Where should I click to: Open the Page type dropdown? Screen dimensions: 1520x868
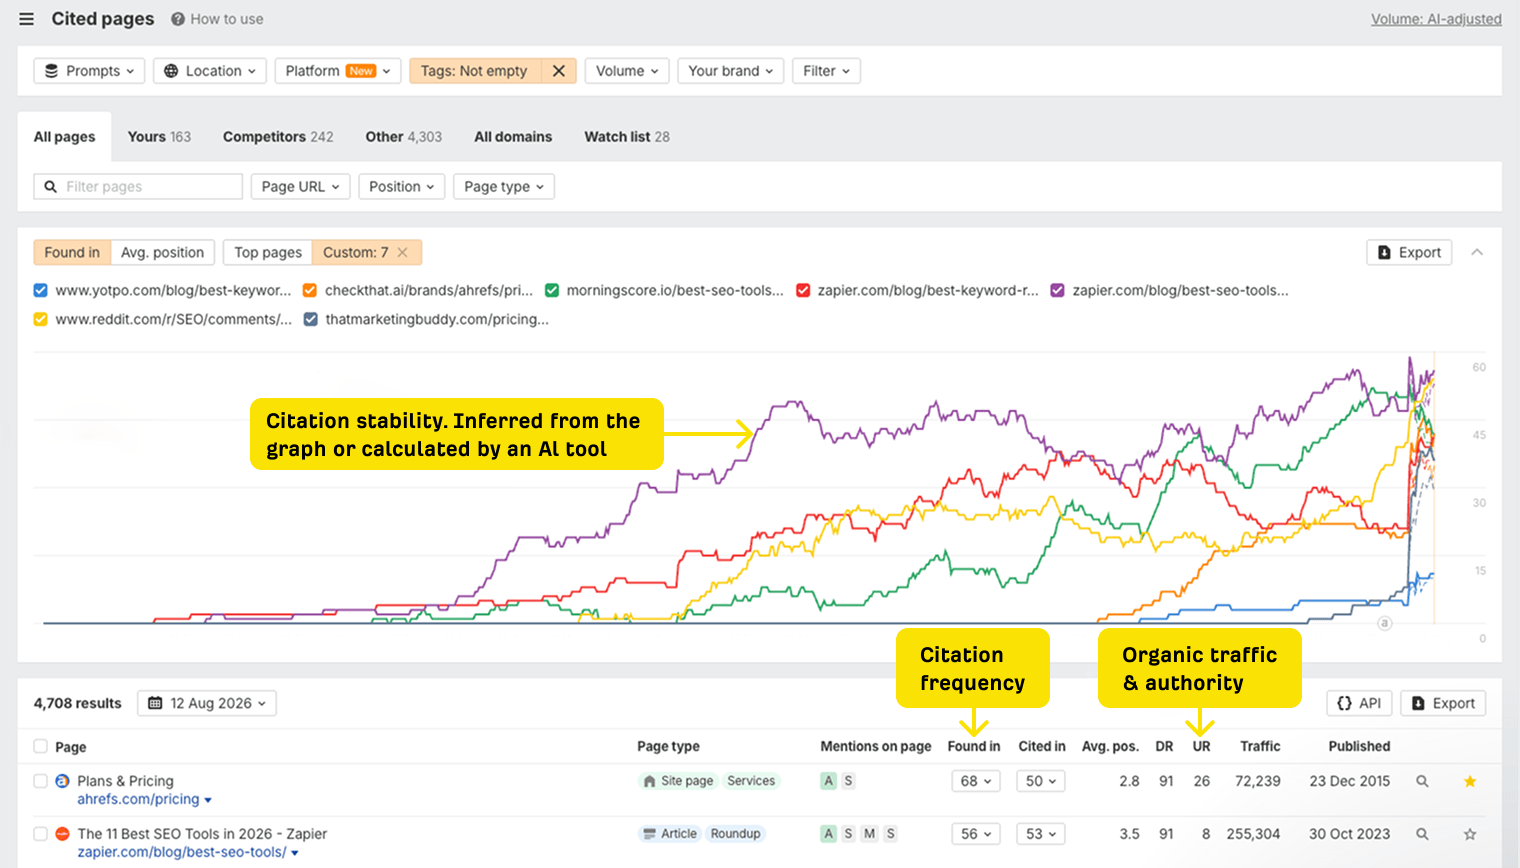click(x=504, y=187)
